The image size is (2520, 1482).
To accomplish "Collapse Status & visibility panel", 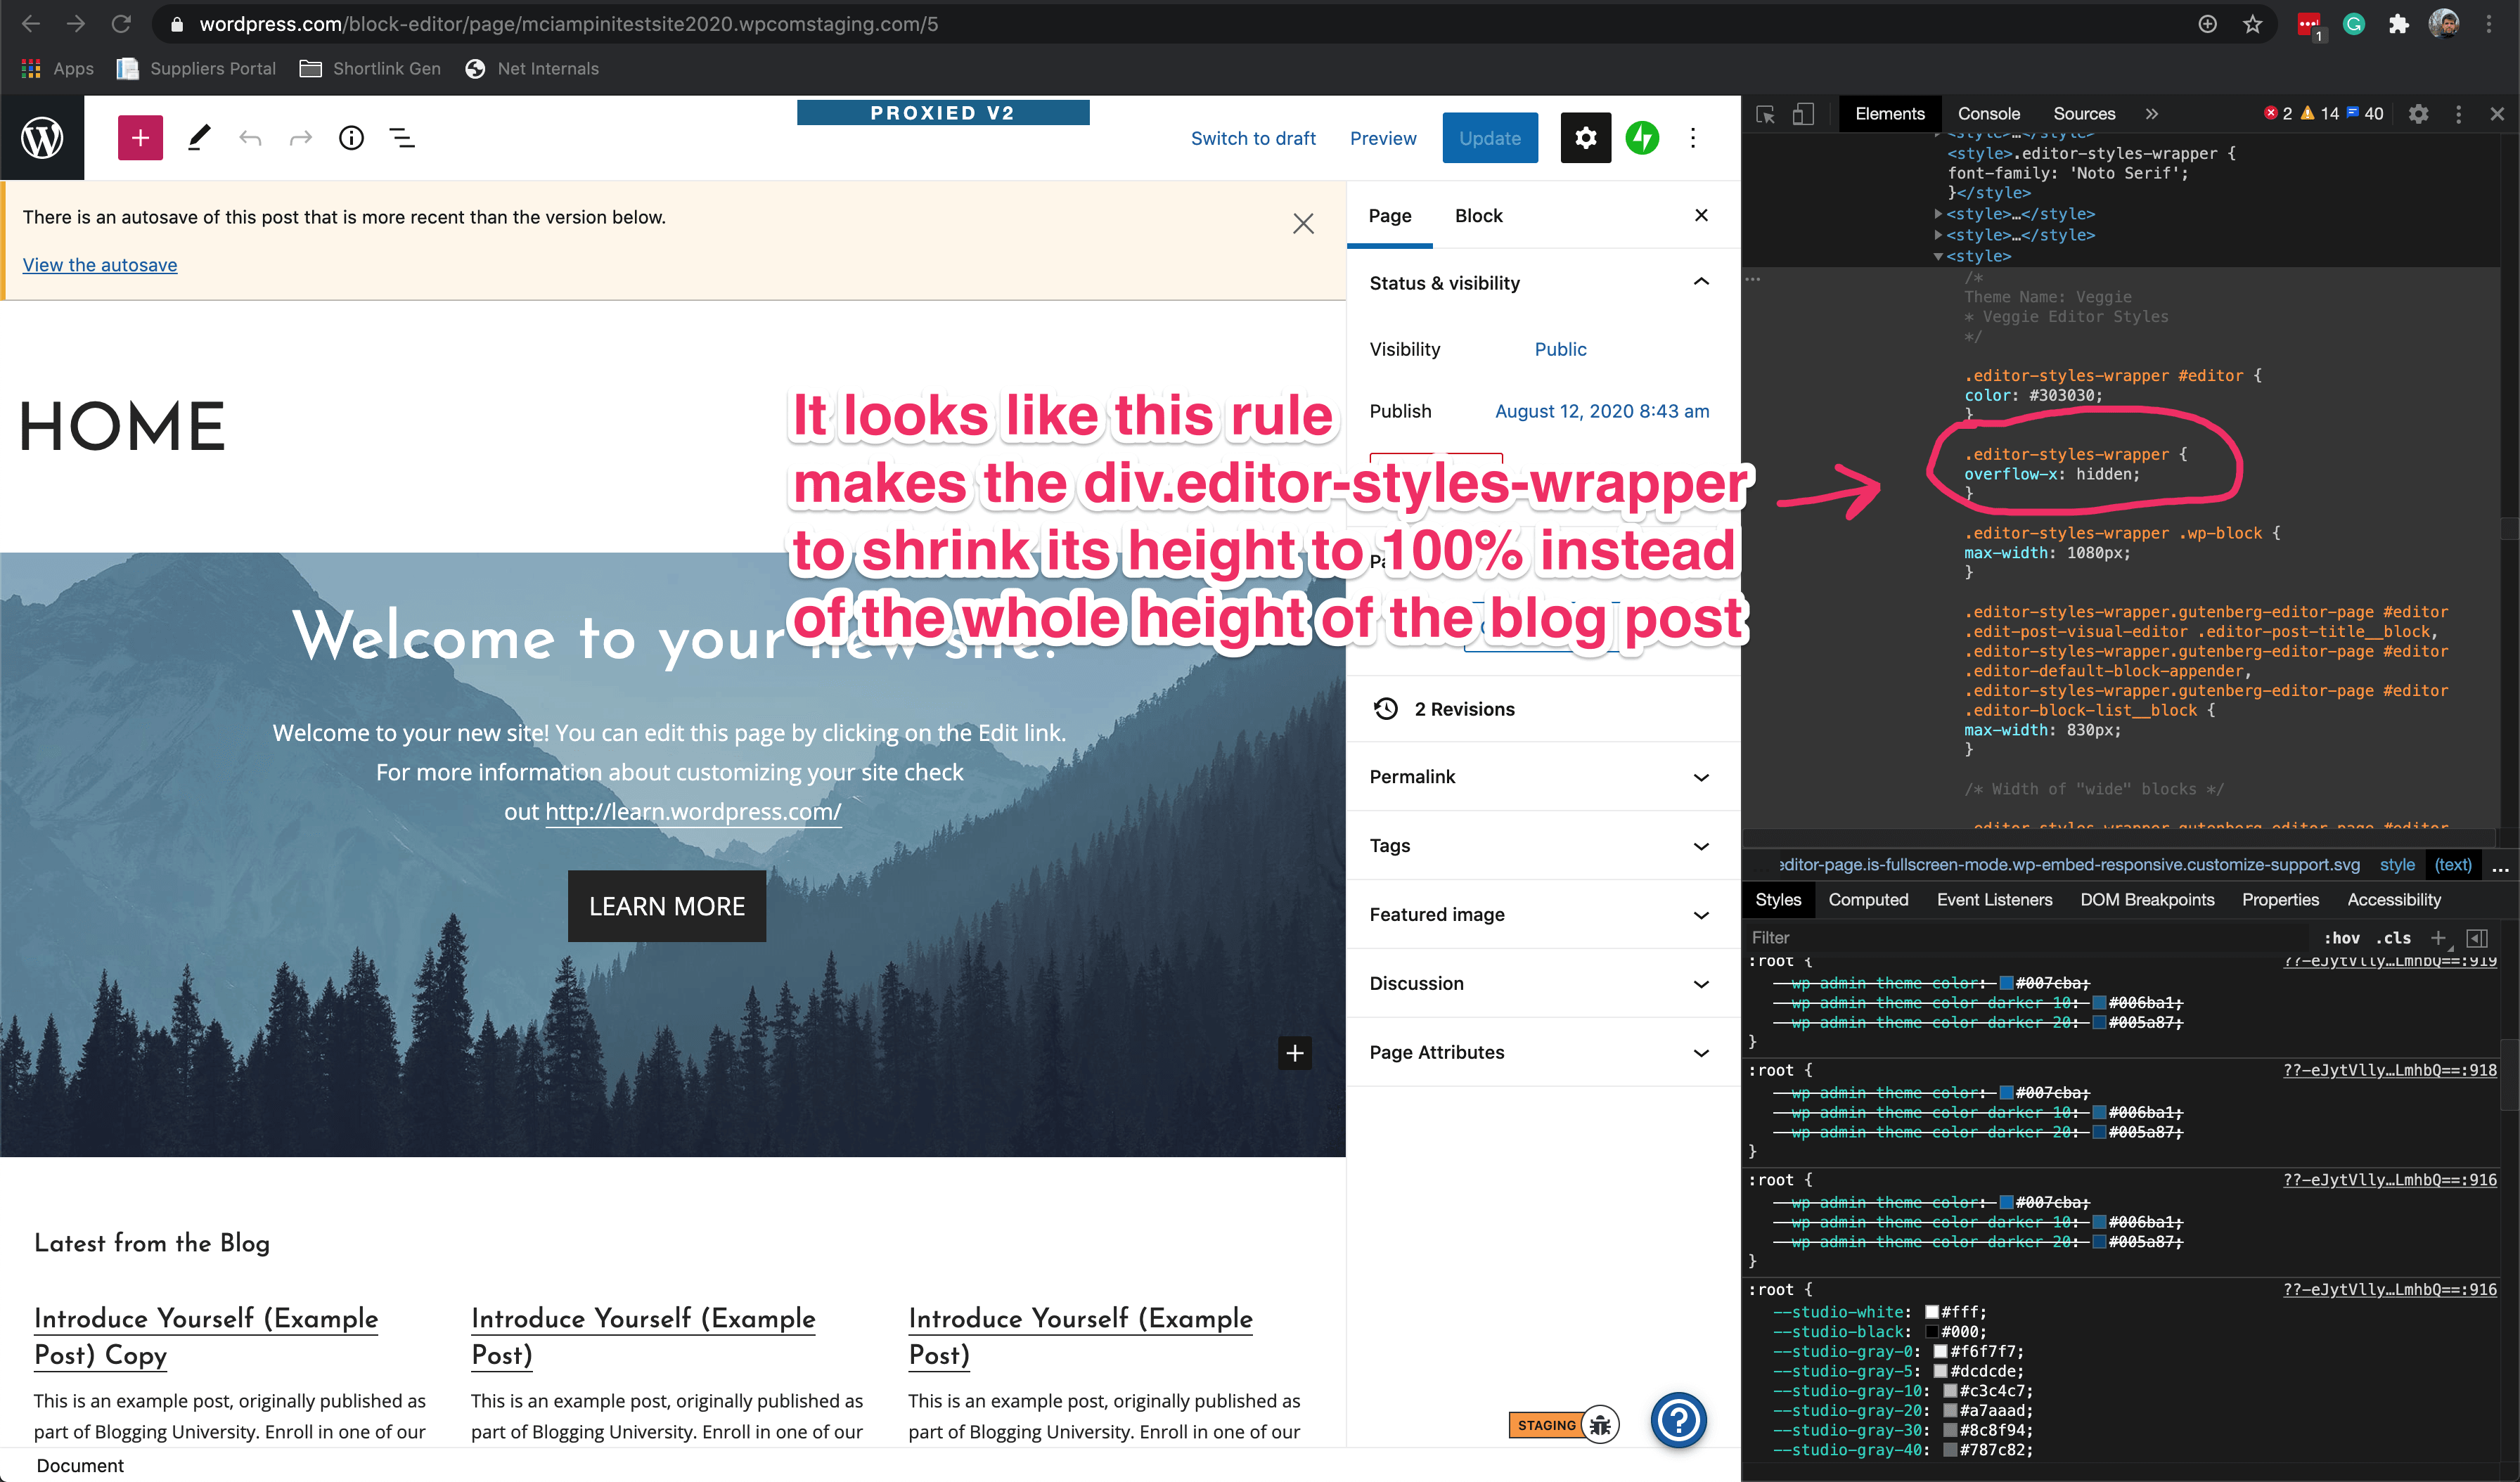I will 1701,282.
